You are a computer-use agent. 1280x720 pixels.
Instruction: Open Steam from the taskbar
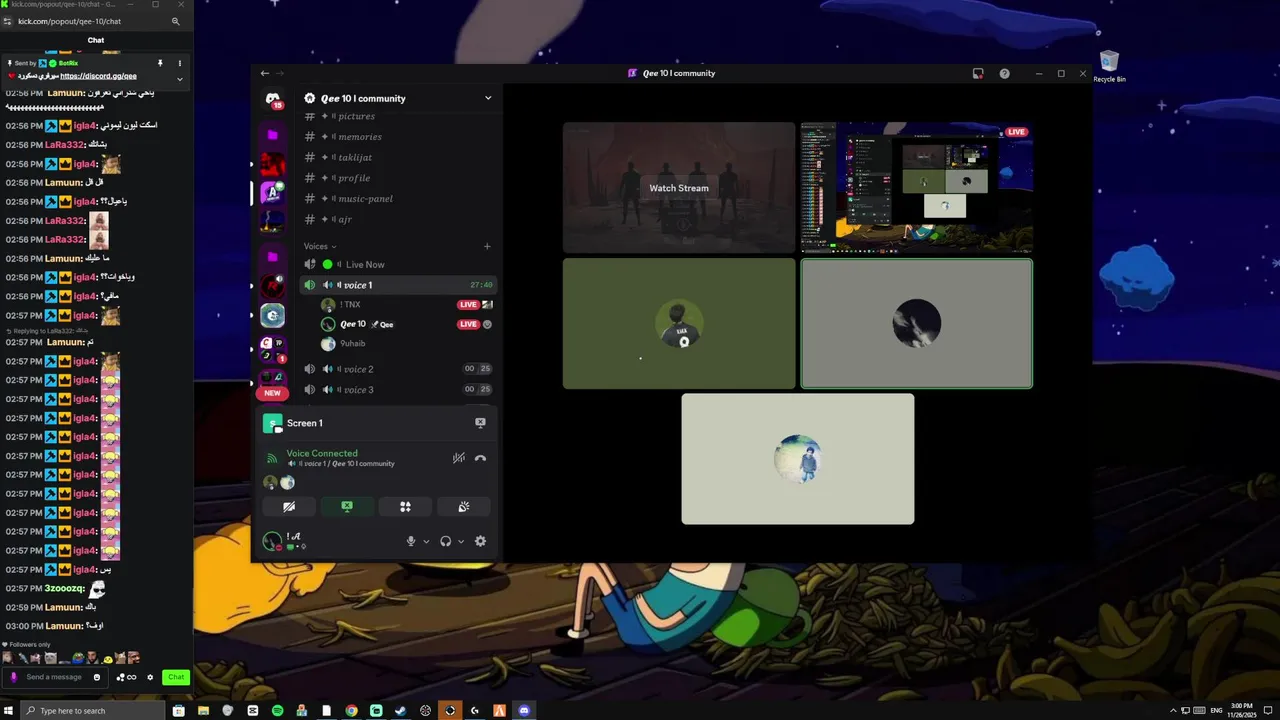point(401,711)
